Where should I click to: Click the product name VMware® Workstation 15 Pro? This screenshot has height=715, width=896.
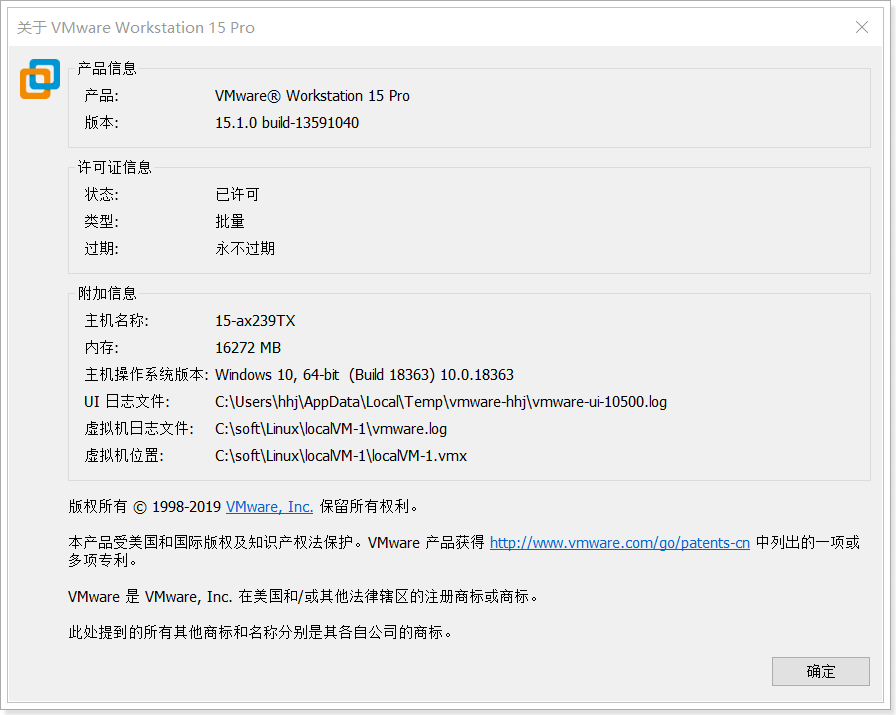[312, 96]
